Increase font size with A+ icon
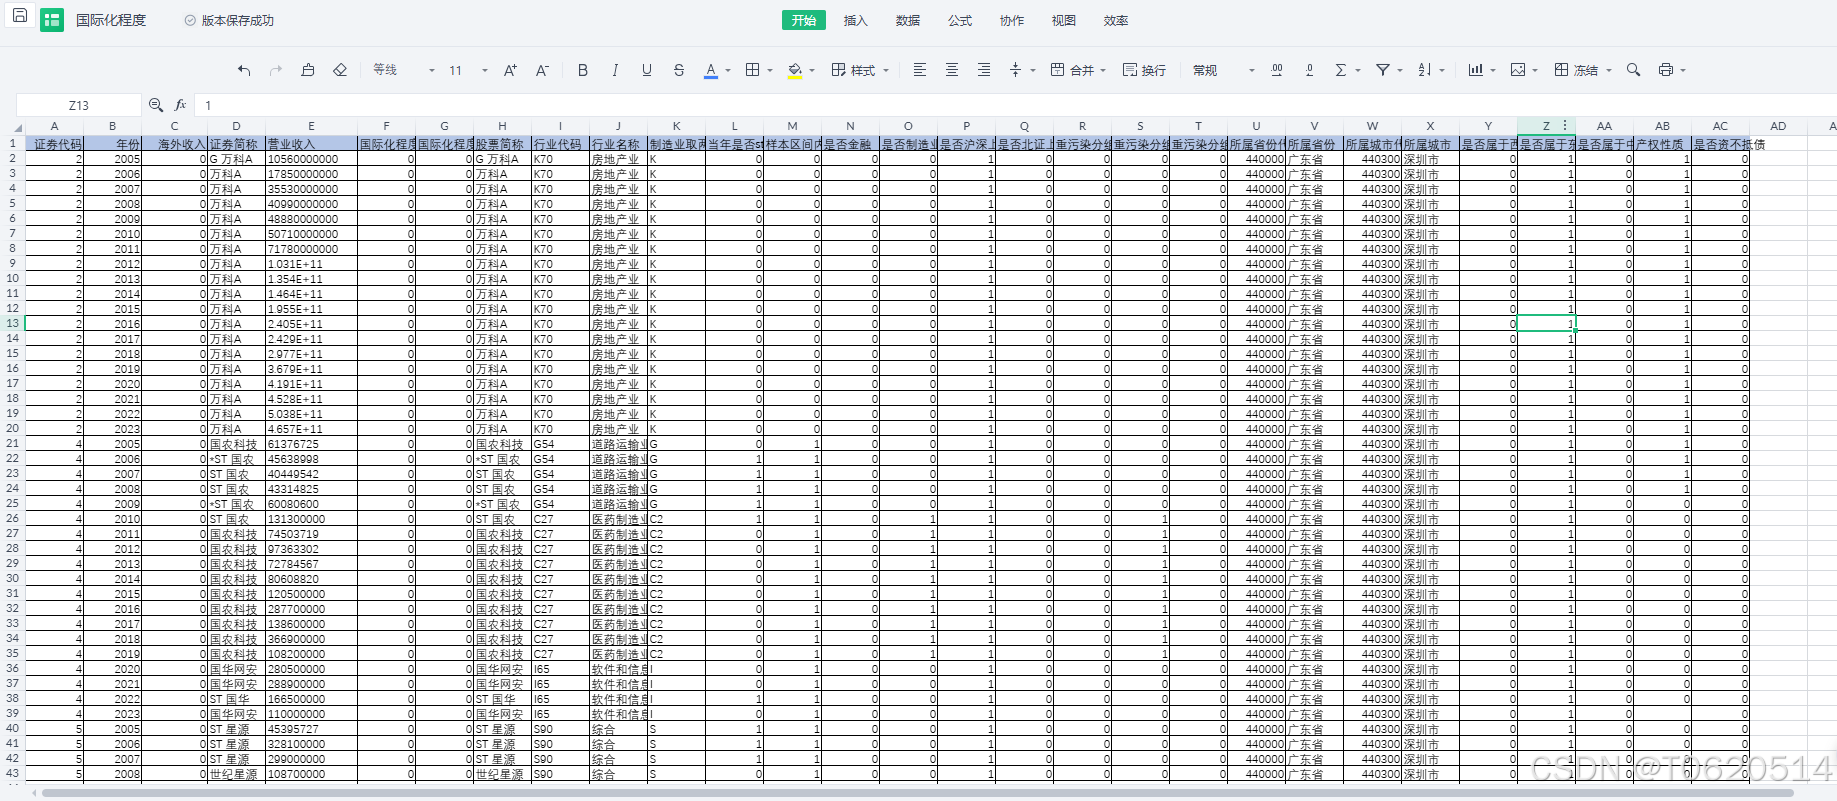This screenshot has height=801, width=1837. [x=510, y=70]
